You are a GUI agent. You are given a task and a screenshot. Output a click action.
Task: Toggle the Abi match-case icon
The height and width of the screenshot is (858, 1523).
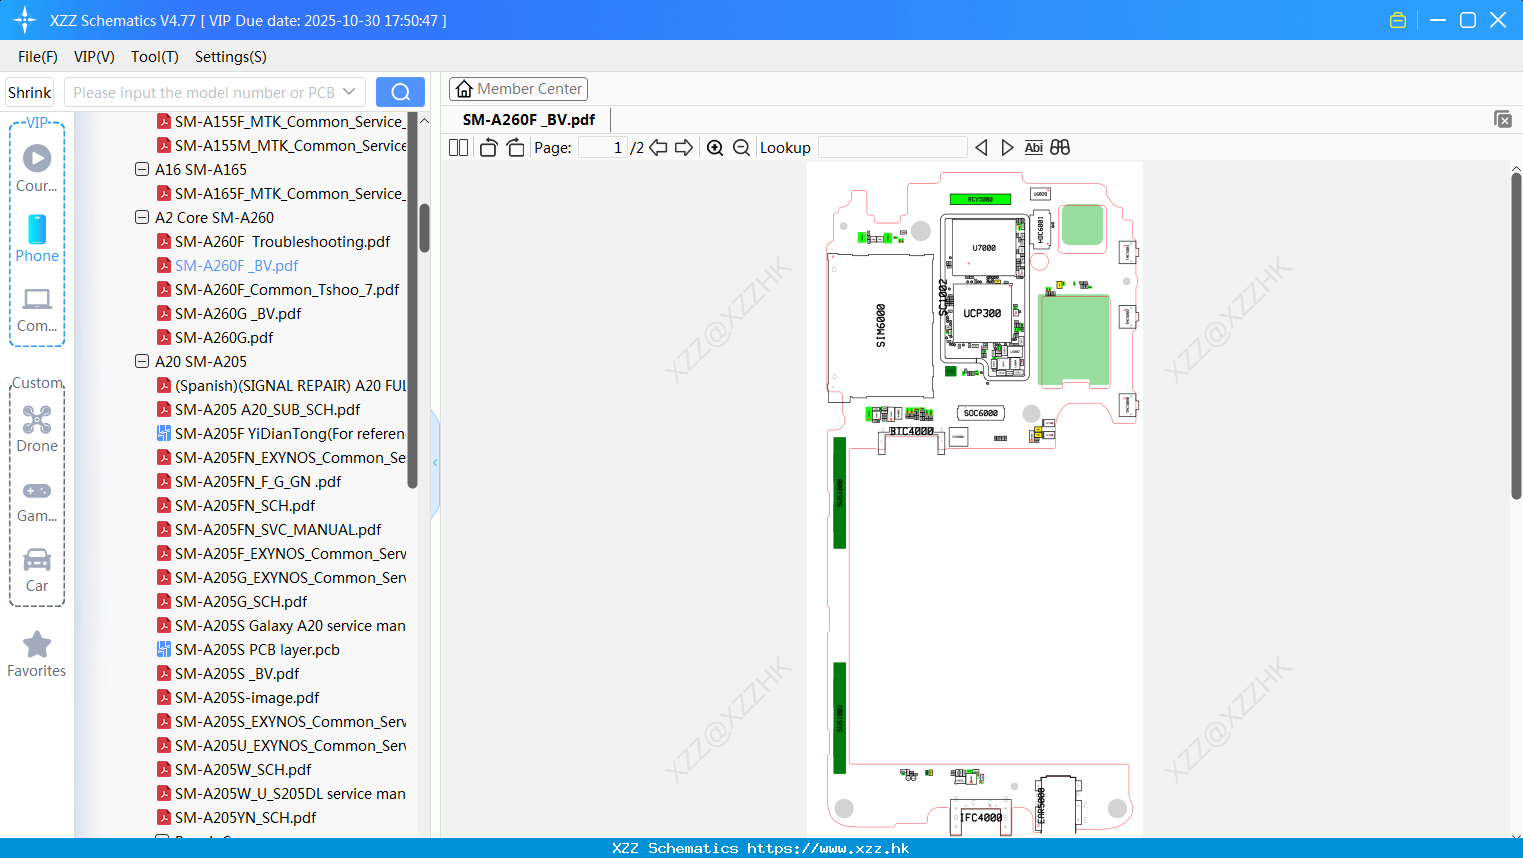tap(1034, 148)
